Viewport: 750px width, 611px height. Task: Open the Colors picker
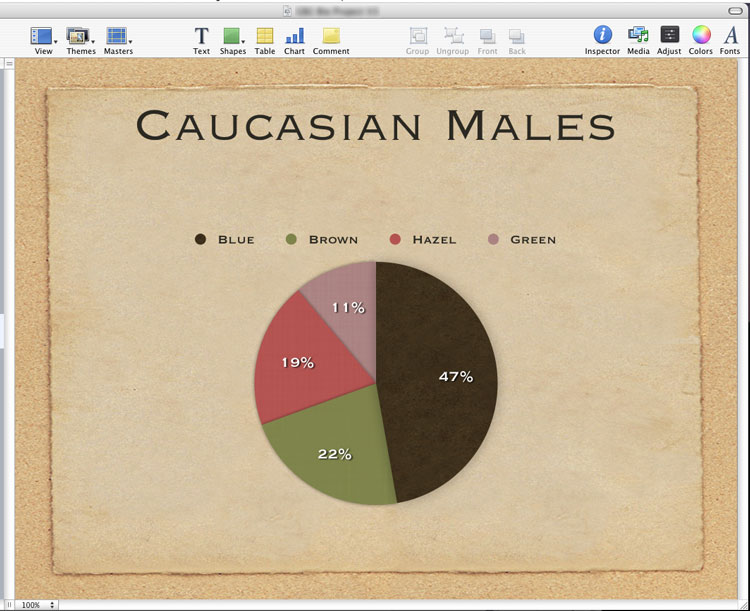click(x=701, y=40)
